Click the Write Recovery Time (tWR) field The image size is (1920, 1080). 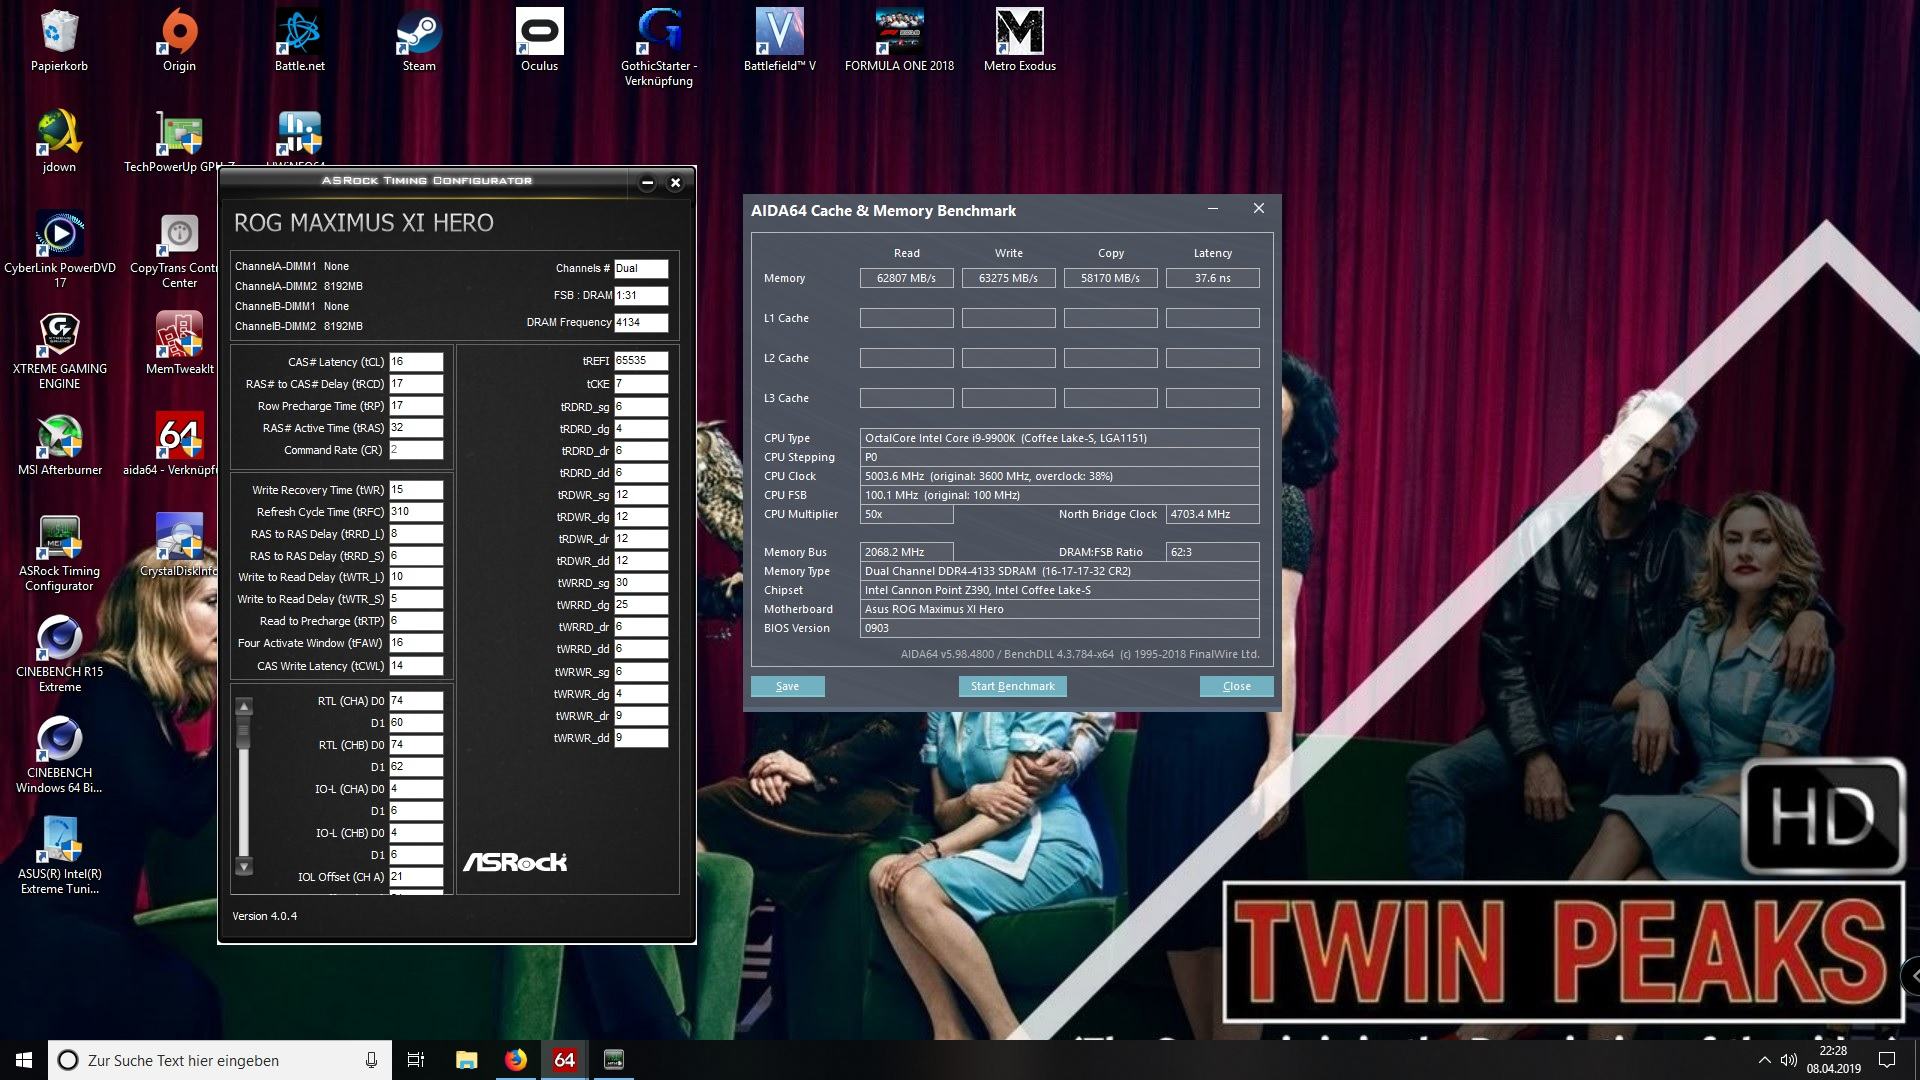click(416, 490)
